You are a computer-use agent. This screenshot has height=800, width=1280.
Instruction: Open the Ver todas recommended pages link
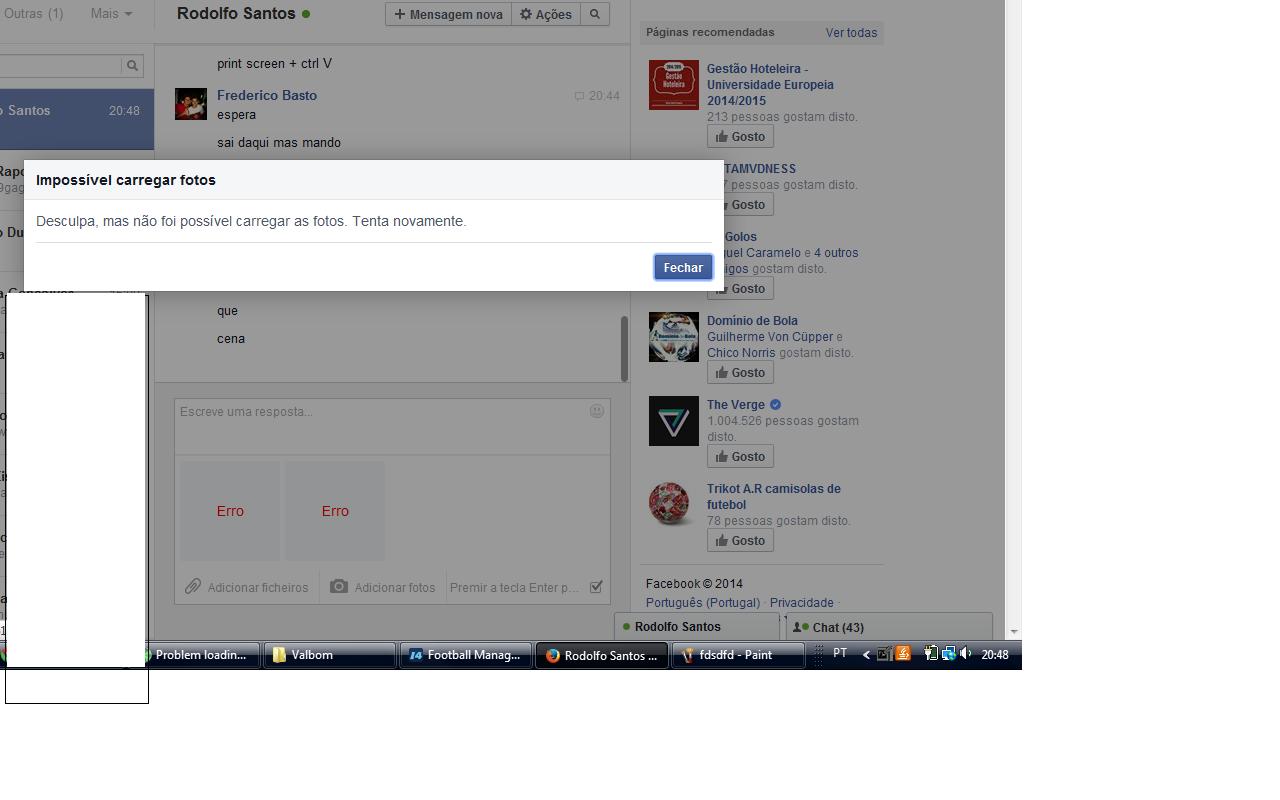coord(851,33)
